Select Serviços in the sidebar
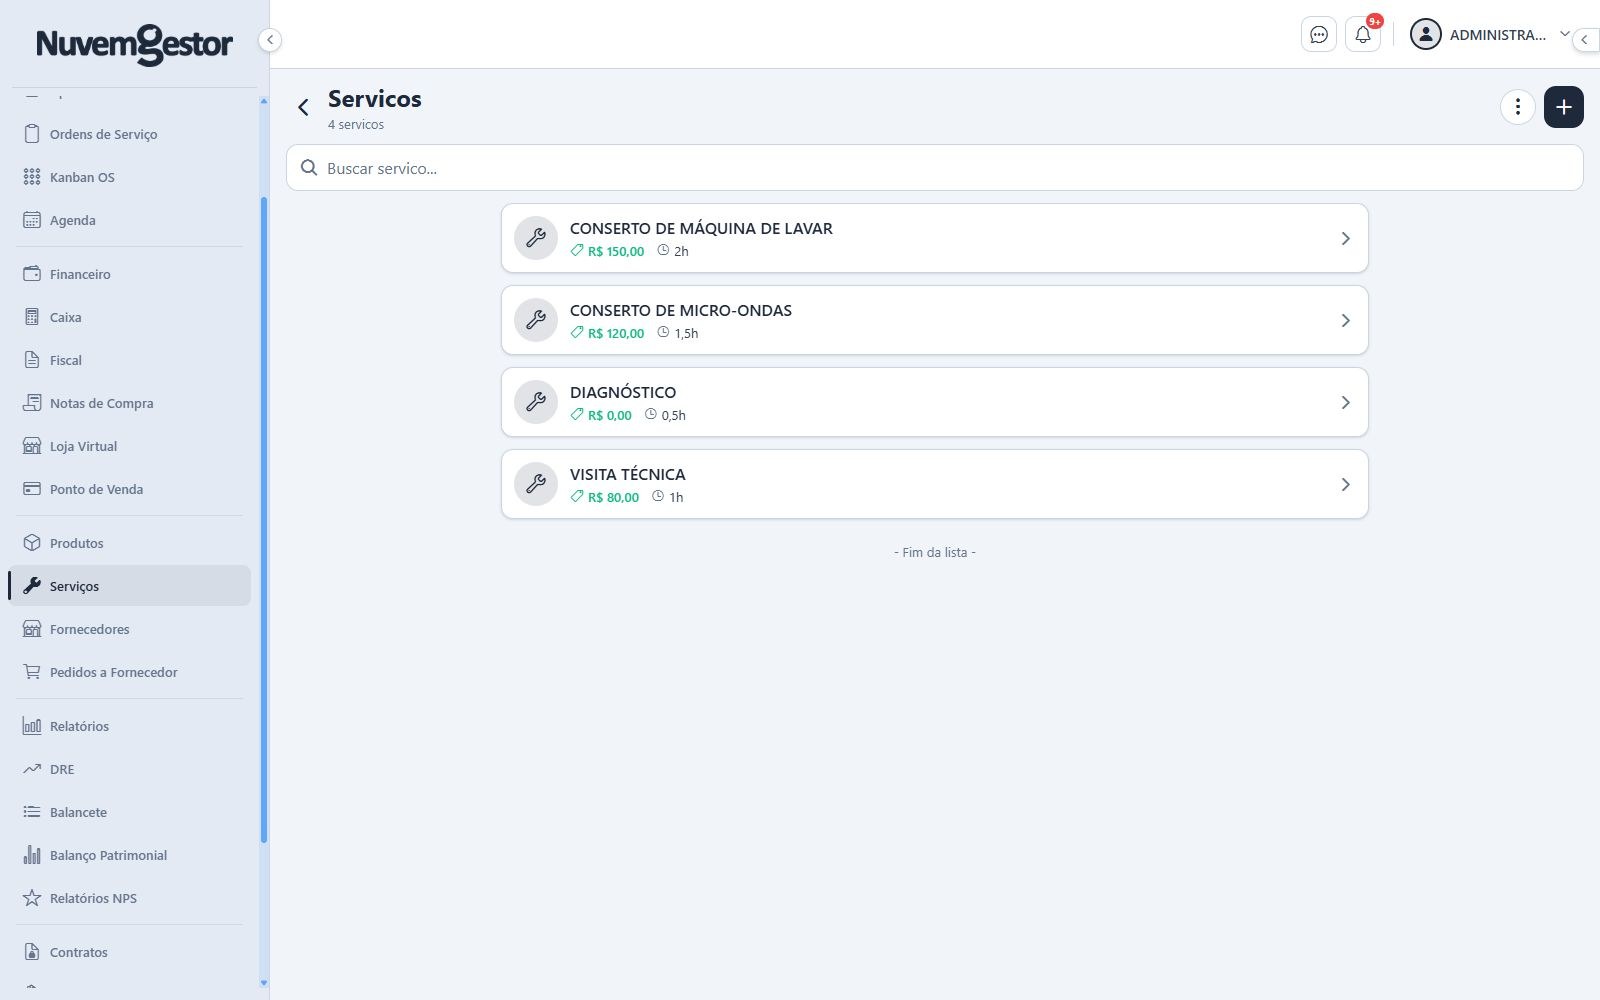Image resolution: width=1600 pixels, height=1000 pixels. click(x=130, y=586)
